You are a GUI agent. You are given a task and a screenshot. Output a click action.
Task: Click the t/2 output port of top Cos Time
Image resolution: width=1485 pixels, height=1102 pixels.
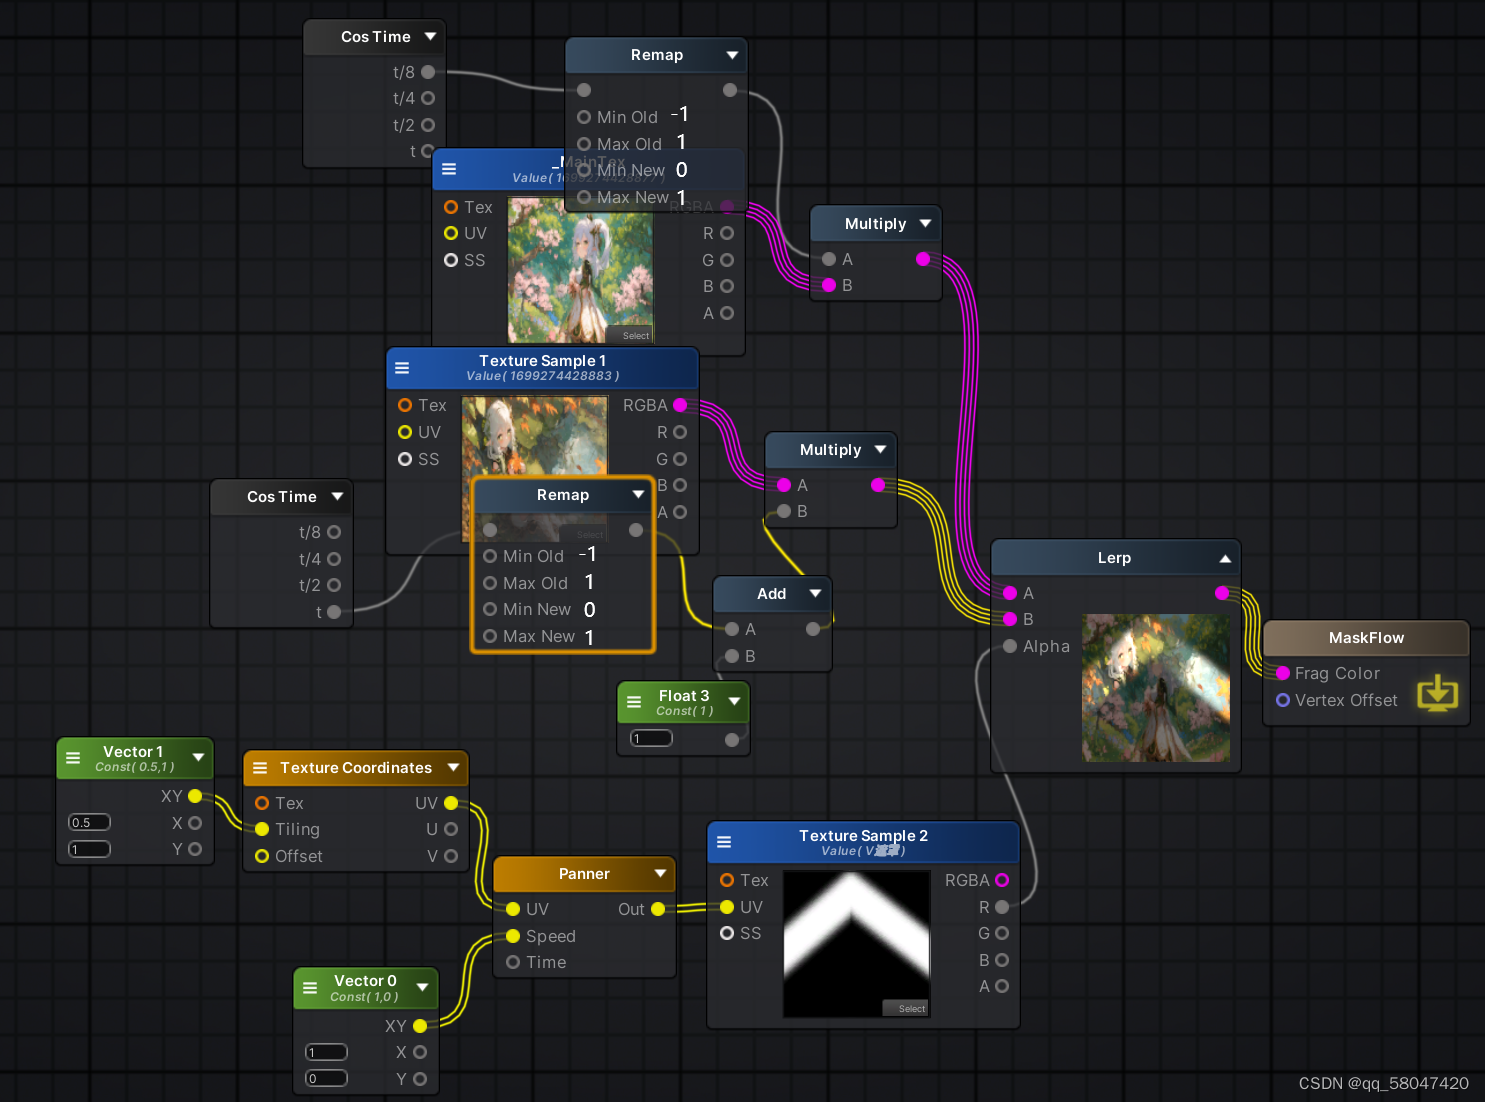tap(428, 125)
